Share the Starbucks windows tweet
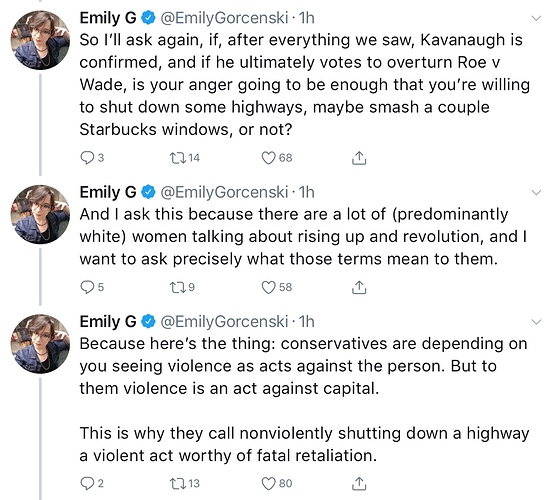 point(359,158)
